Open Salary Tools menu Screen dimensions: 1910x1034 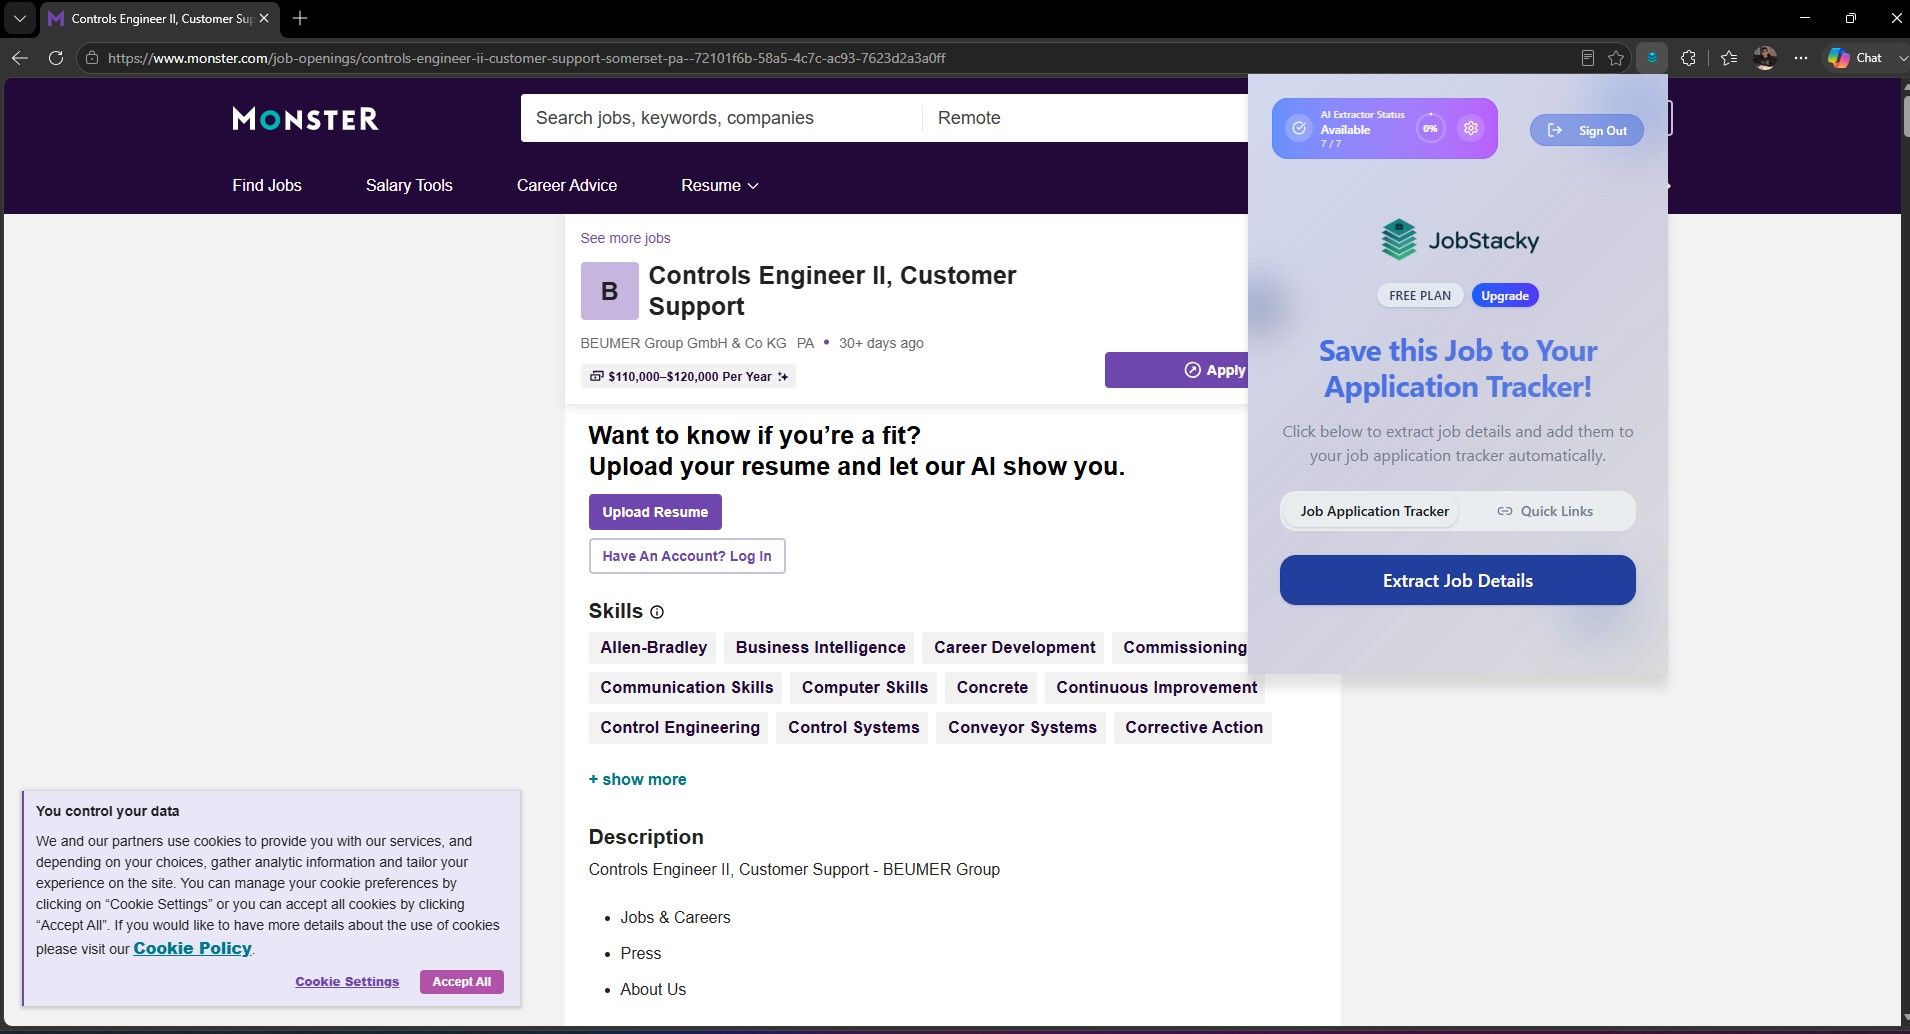(409, 185)
